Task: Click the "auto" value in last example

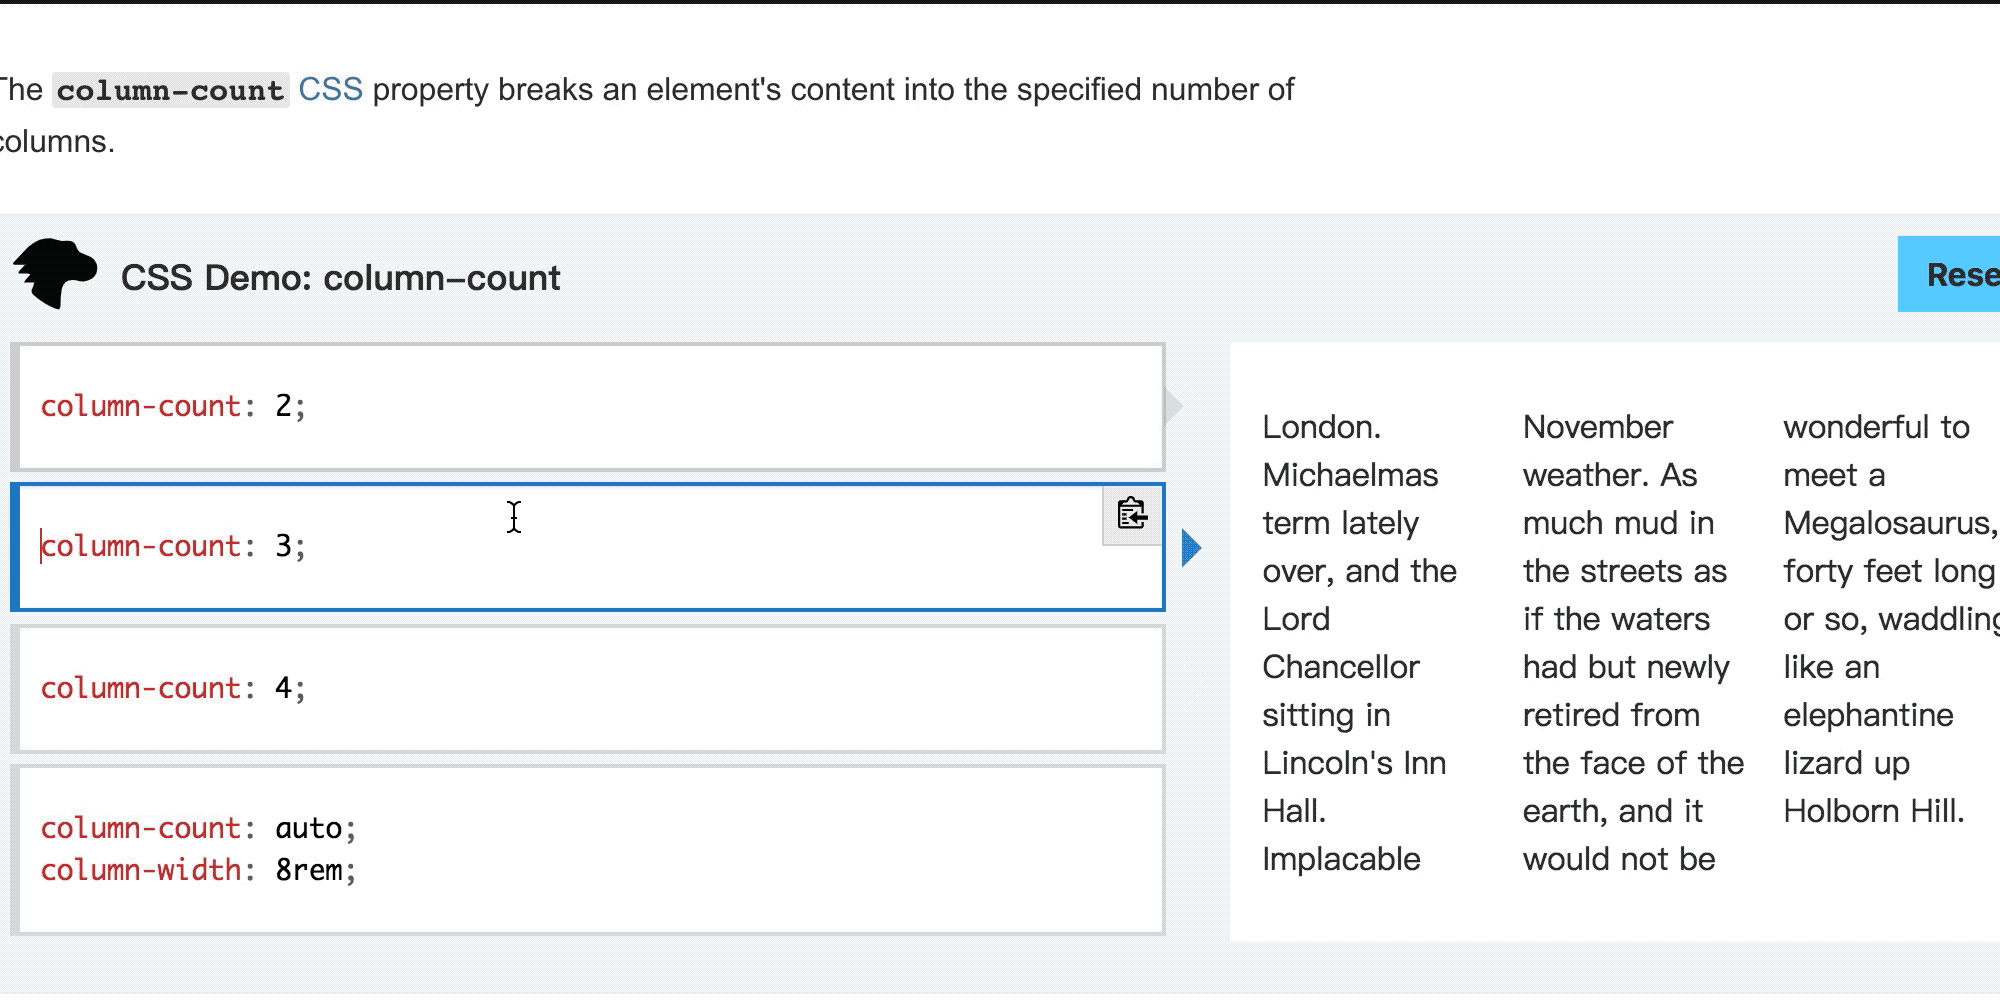Action: click(x=309, y=828)
